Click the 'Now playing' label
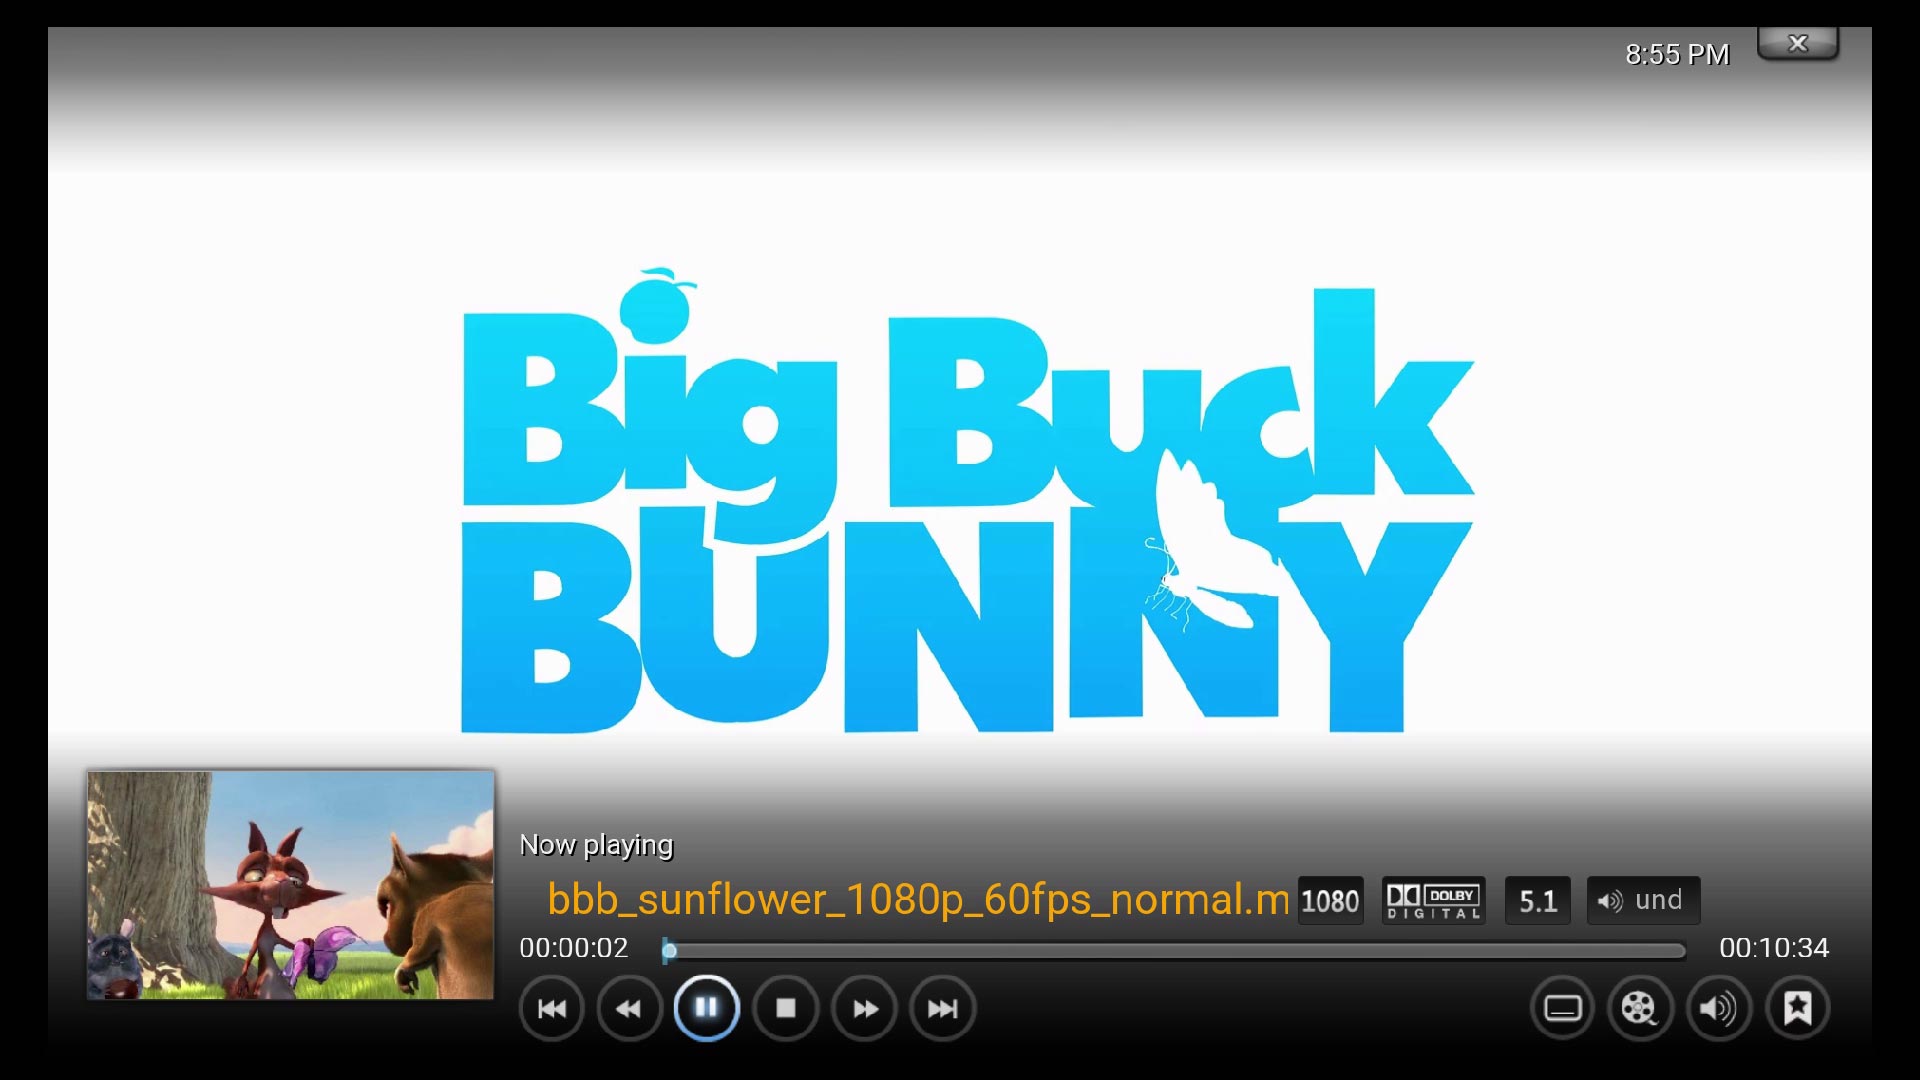 pos(596,845)
